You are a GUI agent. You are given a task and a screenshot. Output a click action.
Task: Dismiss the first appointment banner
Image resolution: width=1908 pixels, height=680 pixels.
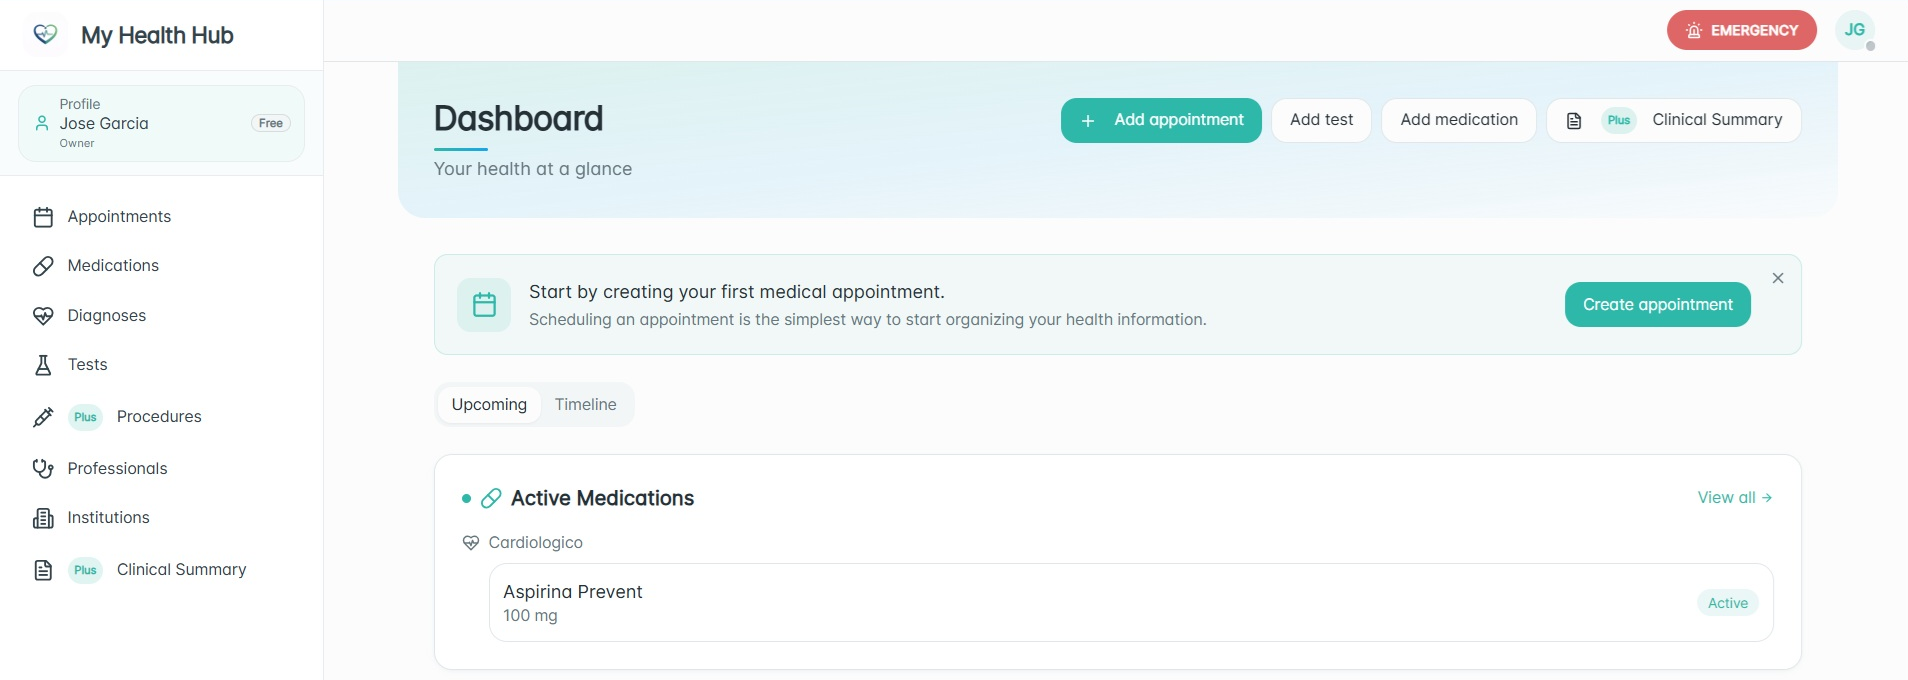coord(1778,278)
